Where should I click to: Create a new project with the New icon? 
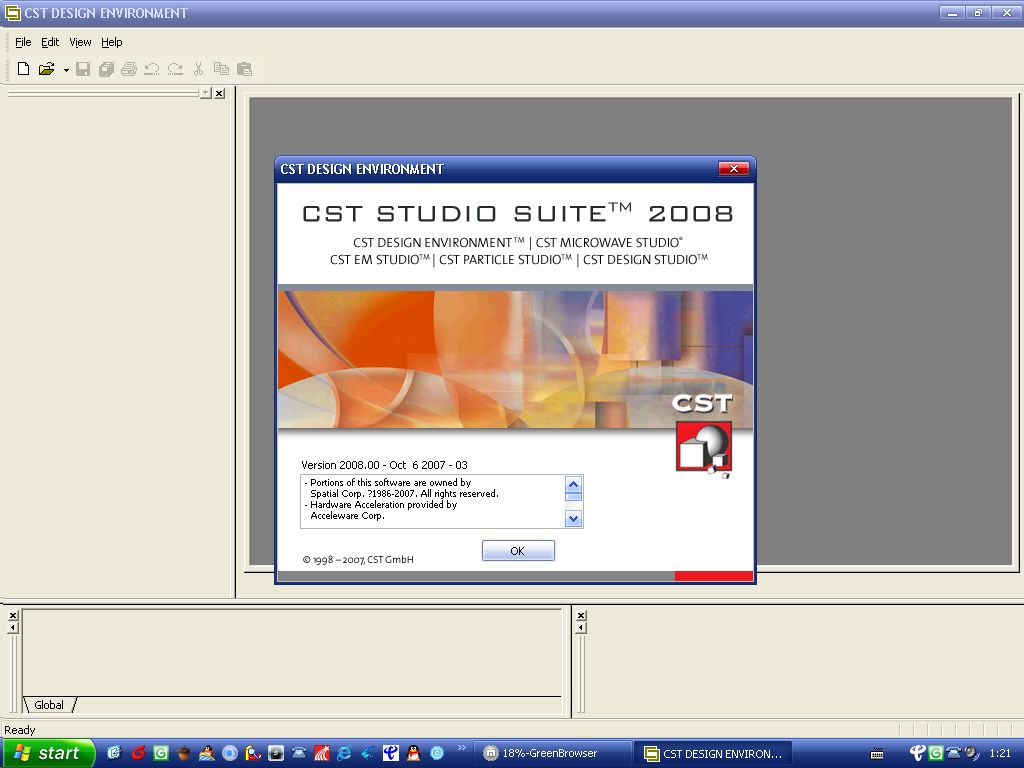24,69
